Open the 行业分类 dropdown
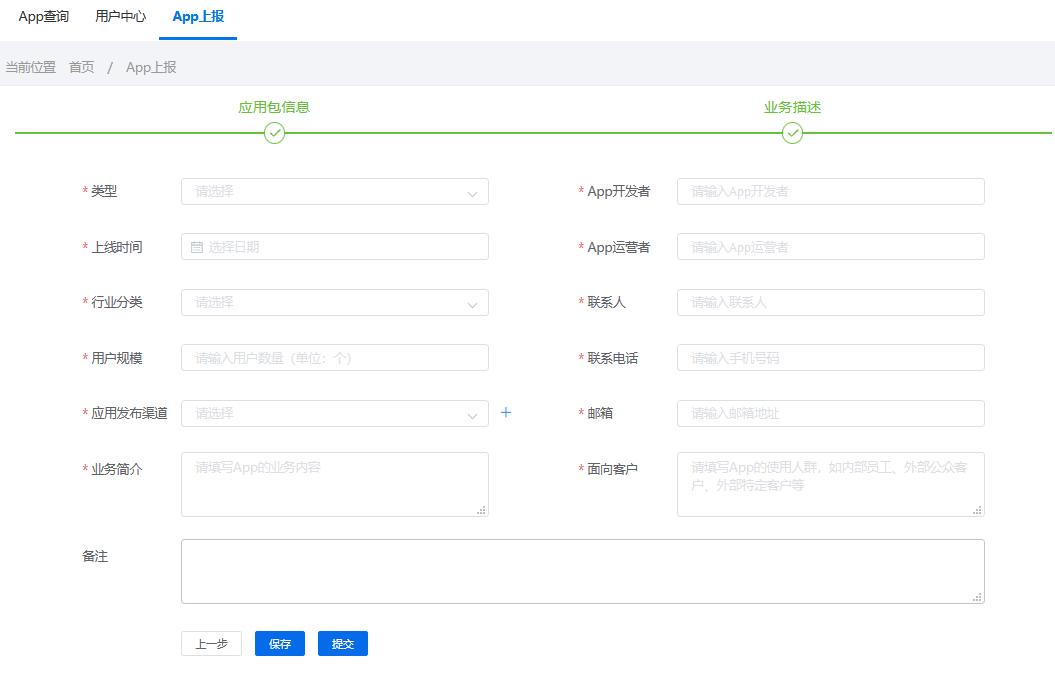Viewport: 1055px width, 673px height. [334, 301]
